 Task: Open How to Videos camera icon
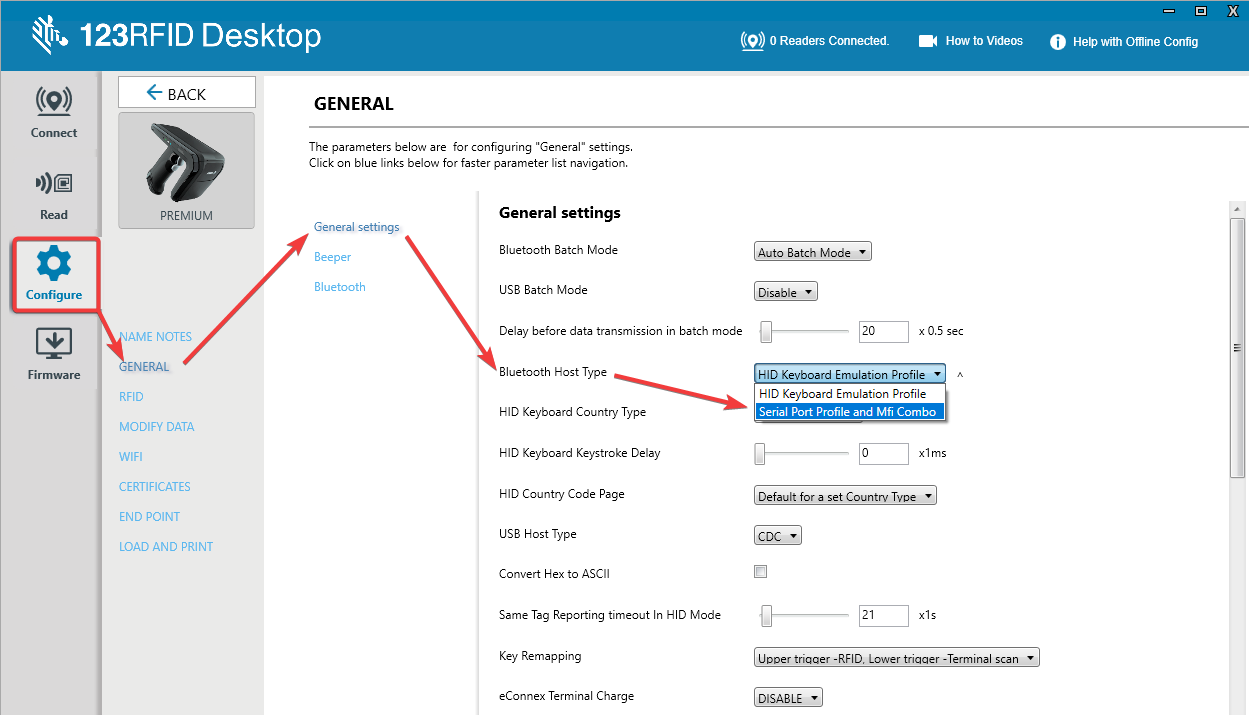pyautogui.click(x=928, y=41)
